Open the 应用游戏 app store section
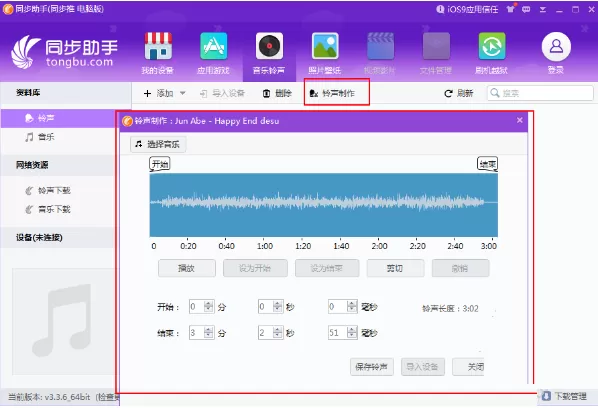 coord(213,53)
